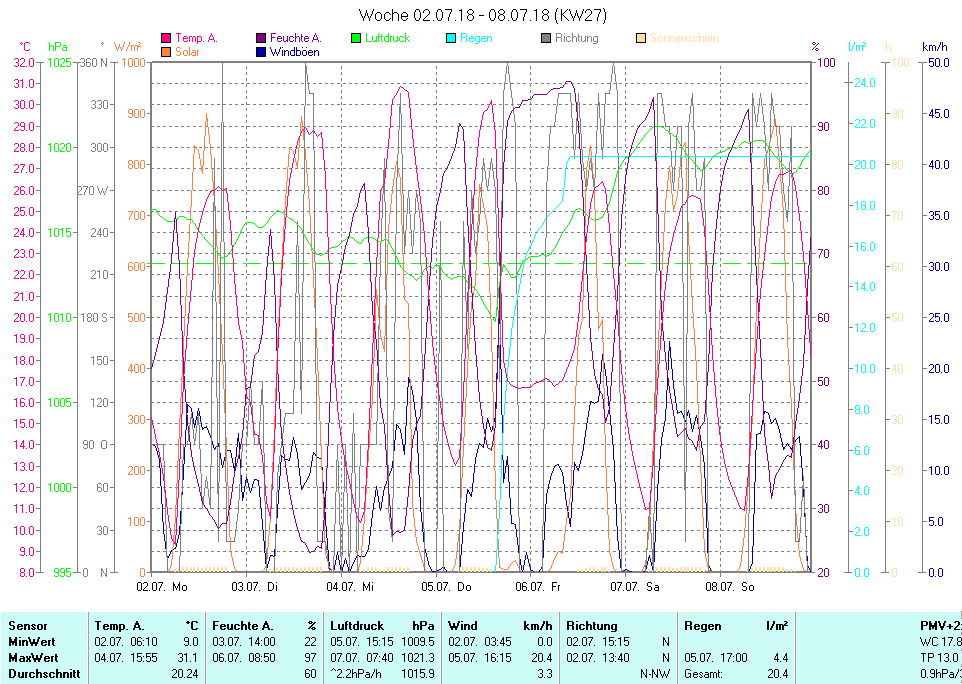962x684 pixels.
Task: Click the cyan Regen legend swatch
Action: [451, 38]
